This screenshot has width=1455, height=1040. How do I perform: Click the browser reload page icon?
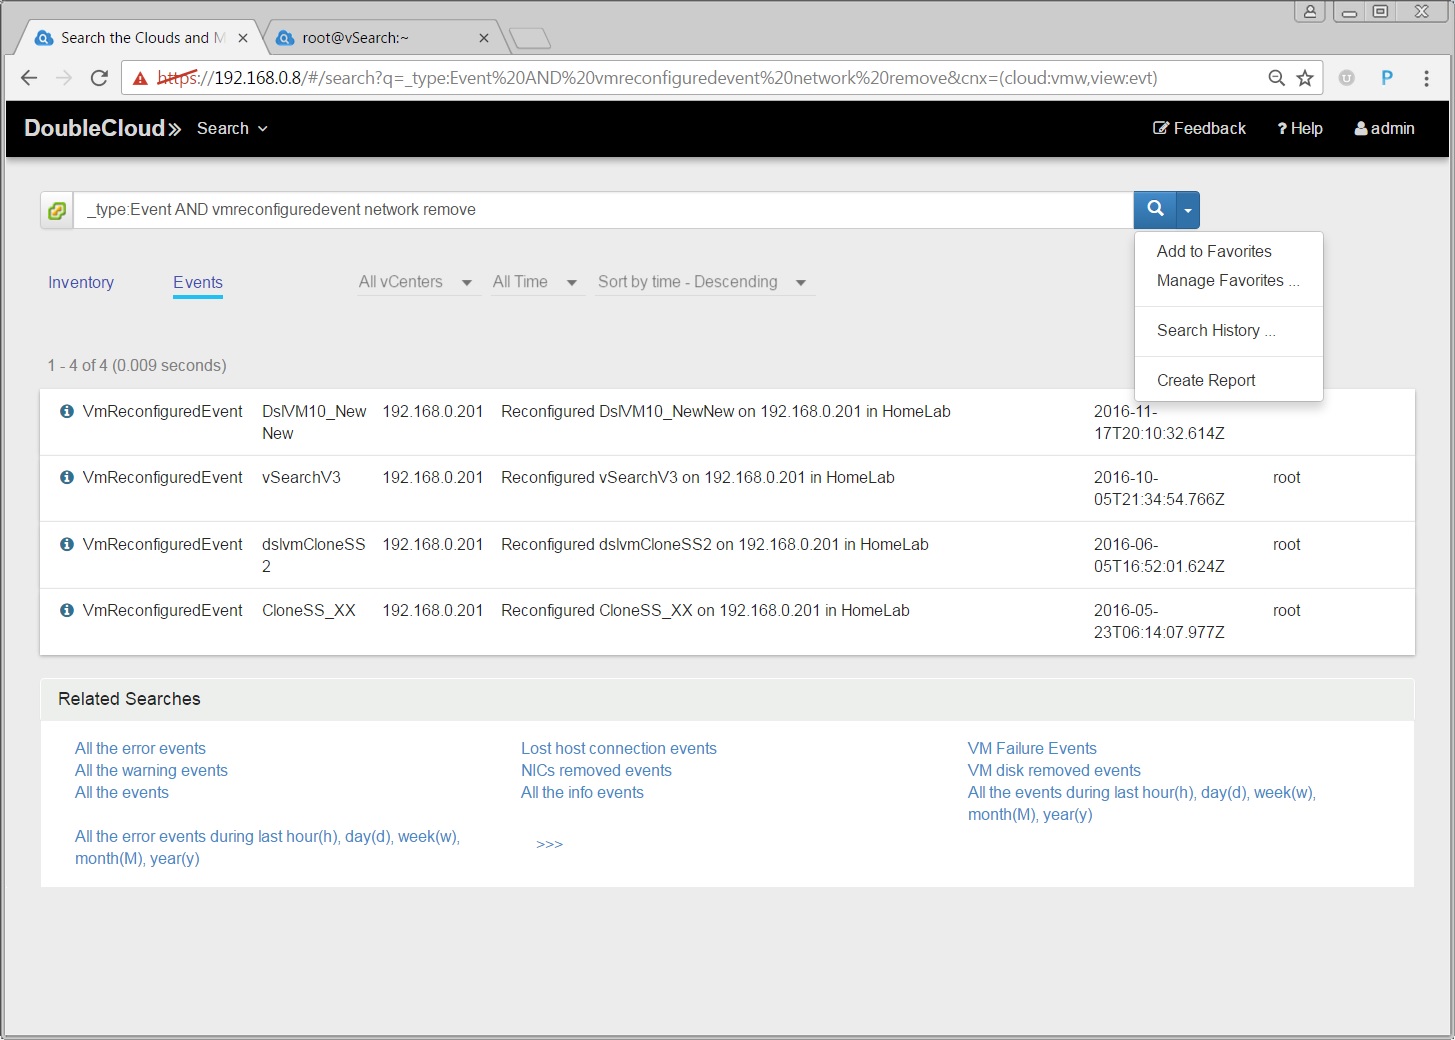click(x=99, y=78)
